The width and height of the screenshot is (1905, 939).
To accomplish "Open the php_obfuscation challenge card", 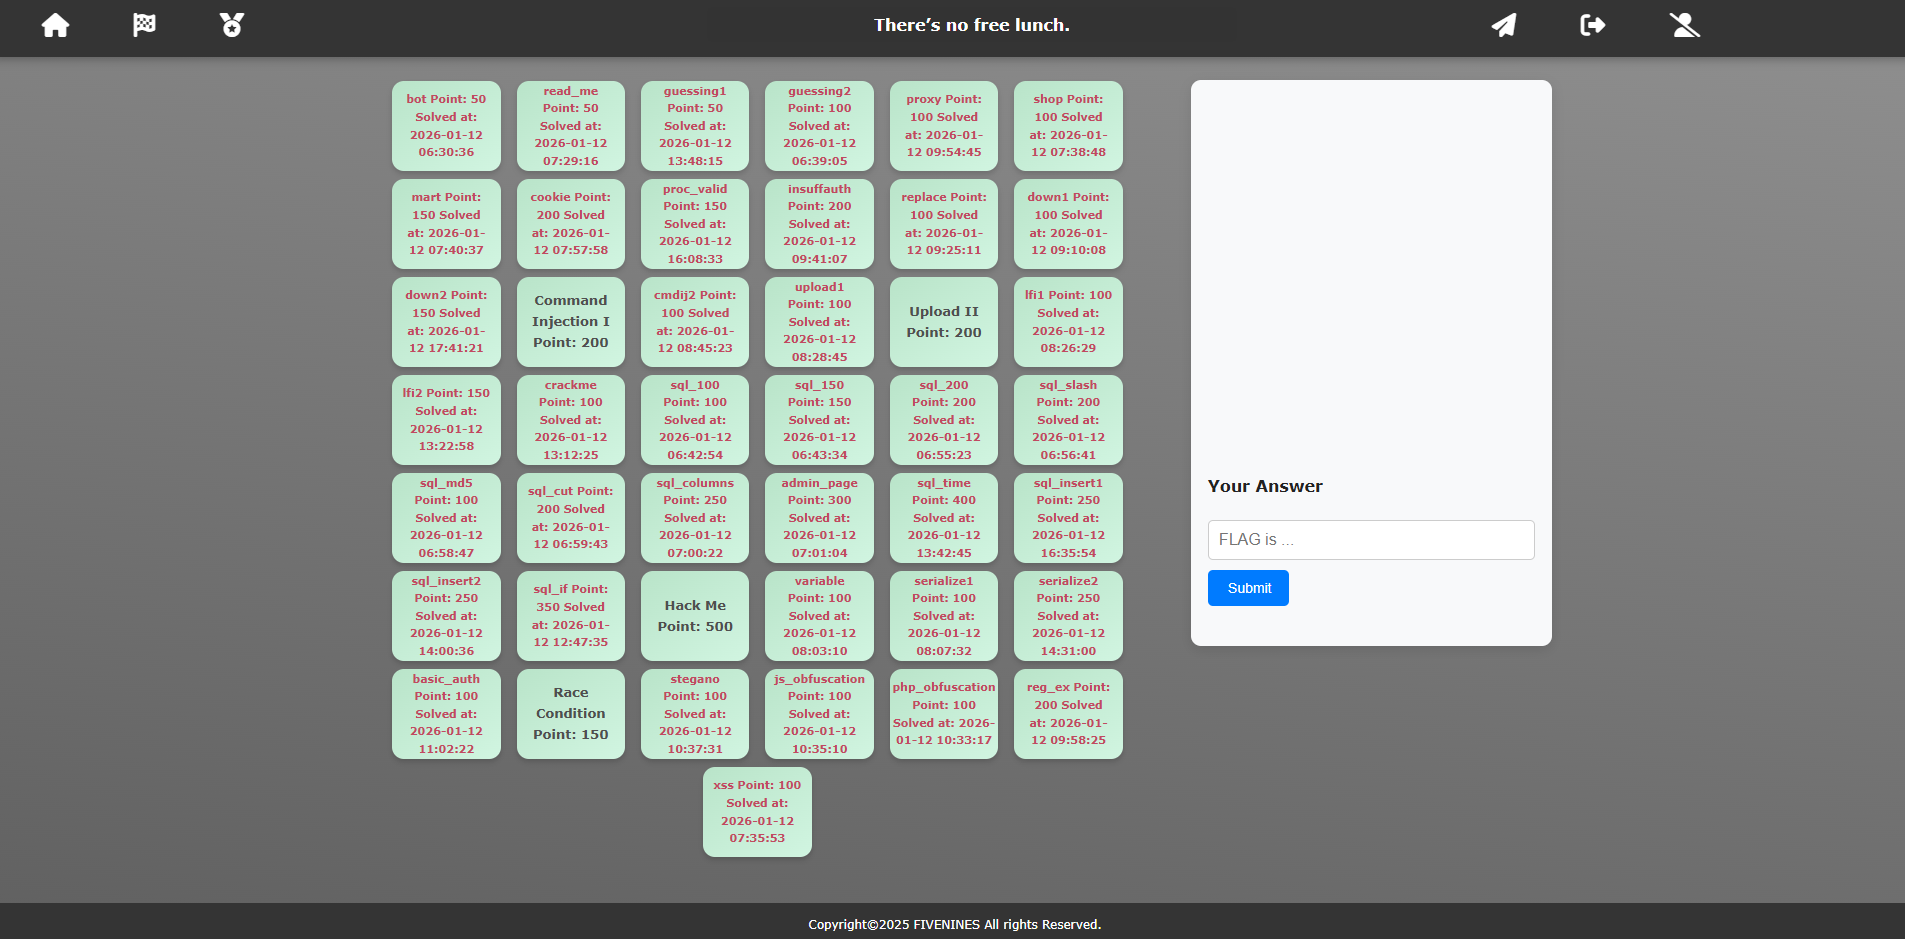I will [x=943, y=713].
